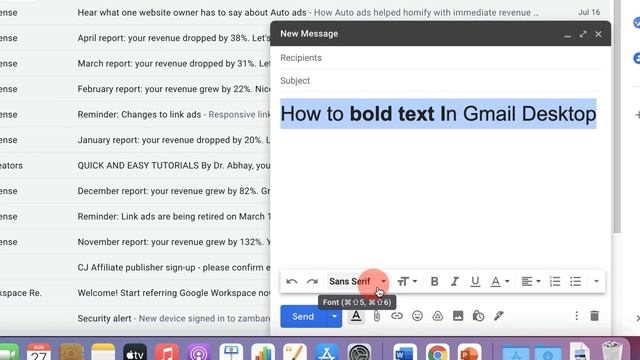Open the April report revenue email
This screenshot has width=640, height=360.
pos(135,38)
